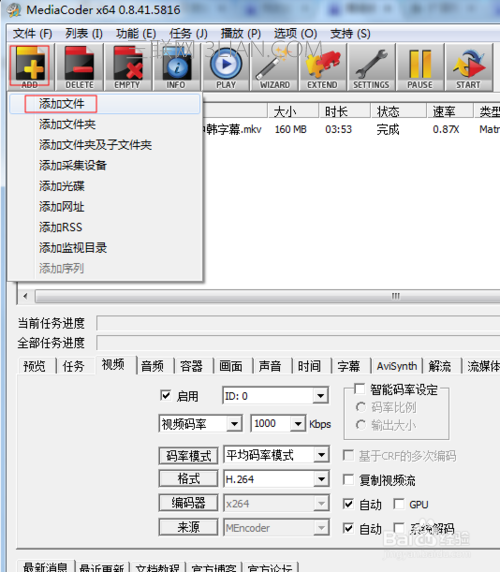Click the 格式 button

[x=188, y=479]
